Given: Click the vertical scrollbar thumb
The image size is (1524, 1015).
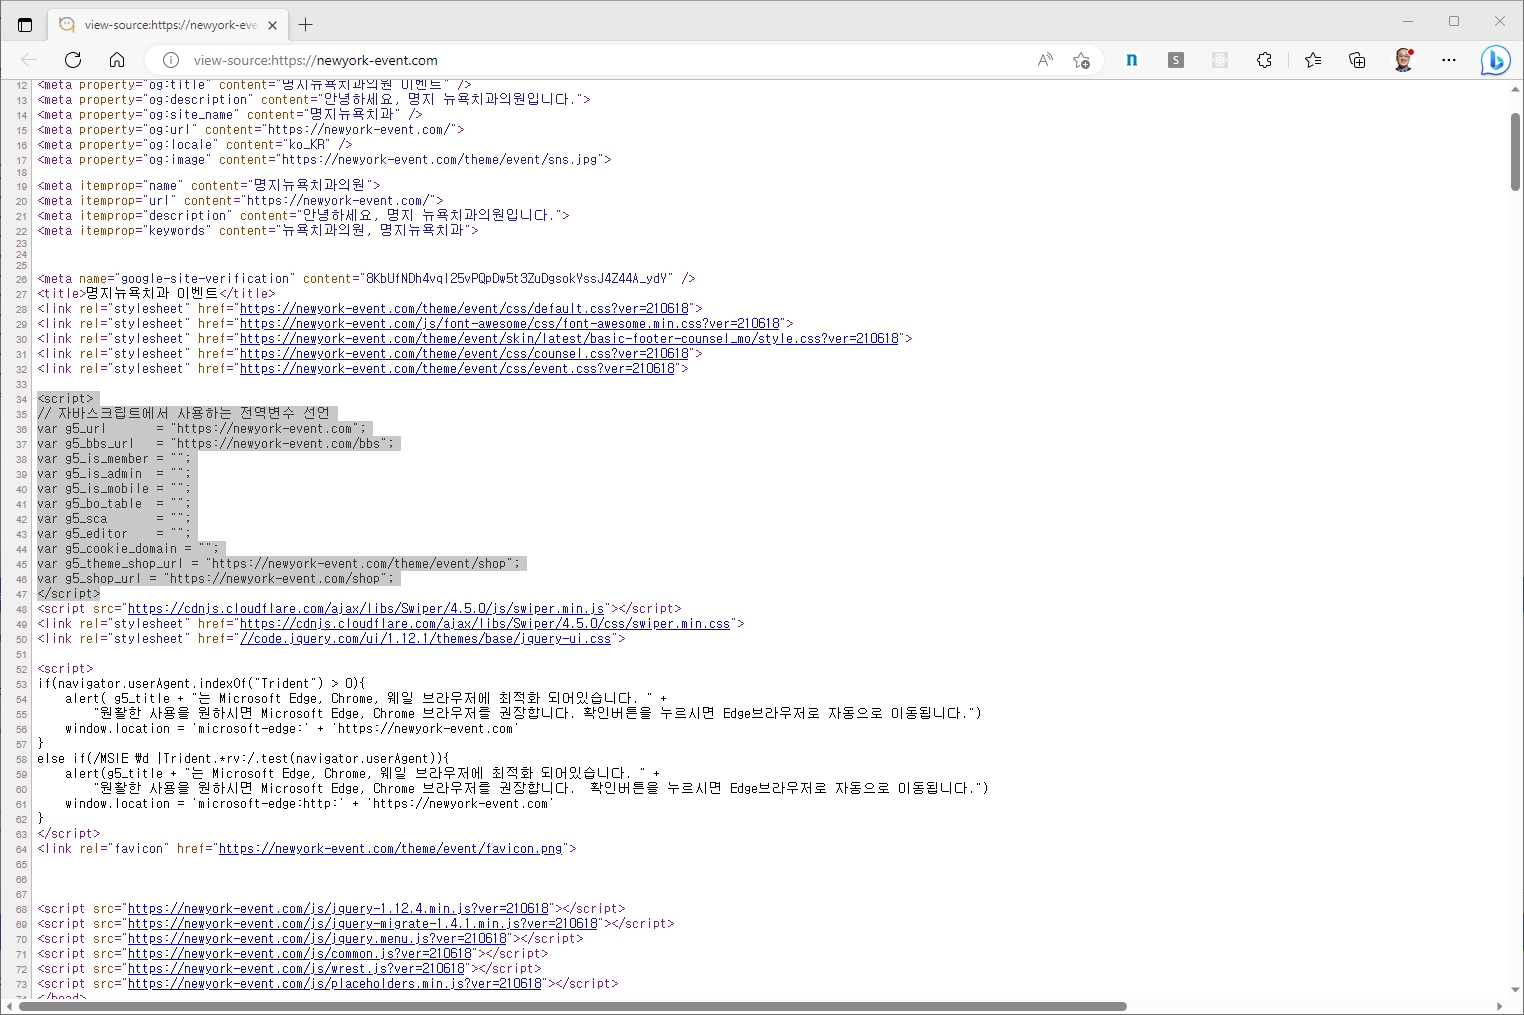Looking at the screenshot, I should coord(1515,151).
